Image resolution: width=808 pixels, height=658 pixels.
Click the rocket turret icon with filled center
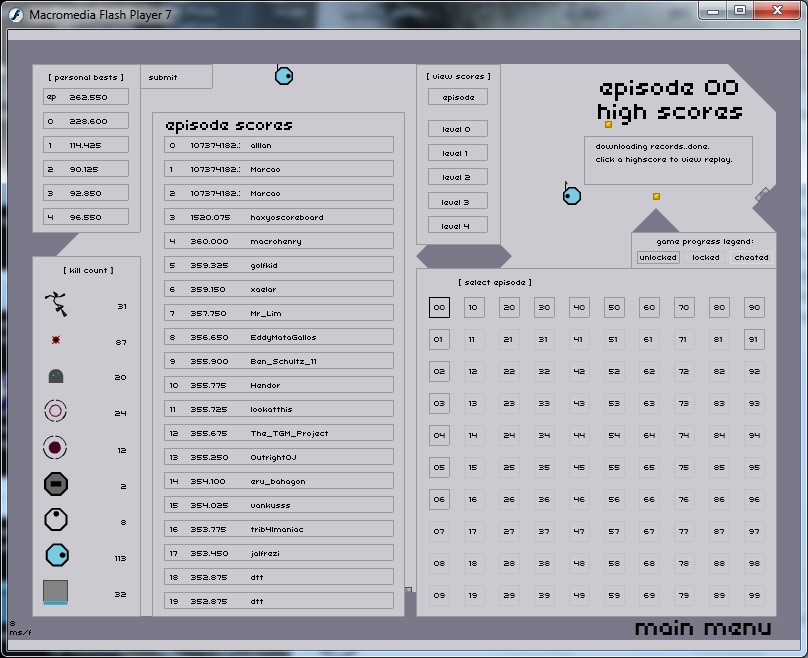[56, 448]
